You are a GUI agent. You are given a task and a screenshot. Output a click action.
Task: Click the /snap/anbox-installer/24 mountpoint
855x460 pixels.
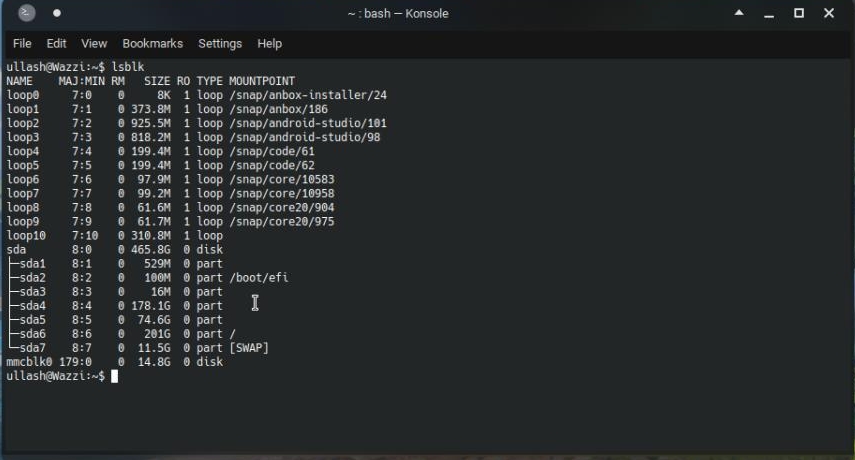click(308, 95)
